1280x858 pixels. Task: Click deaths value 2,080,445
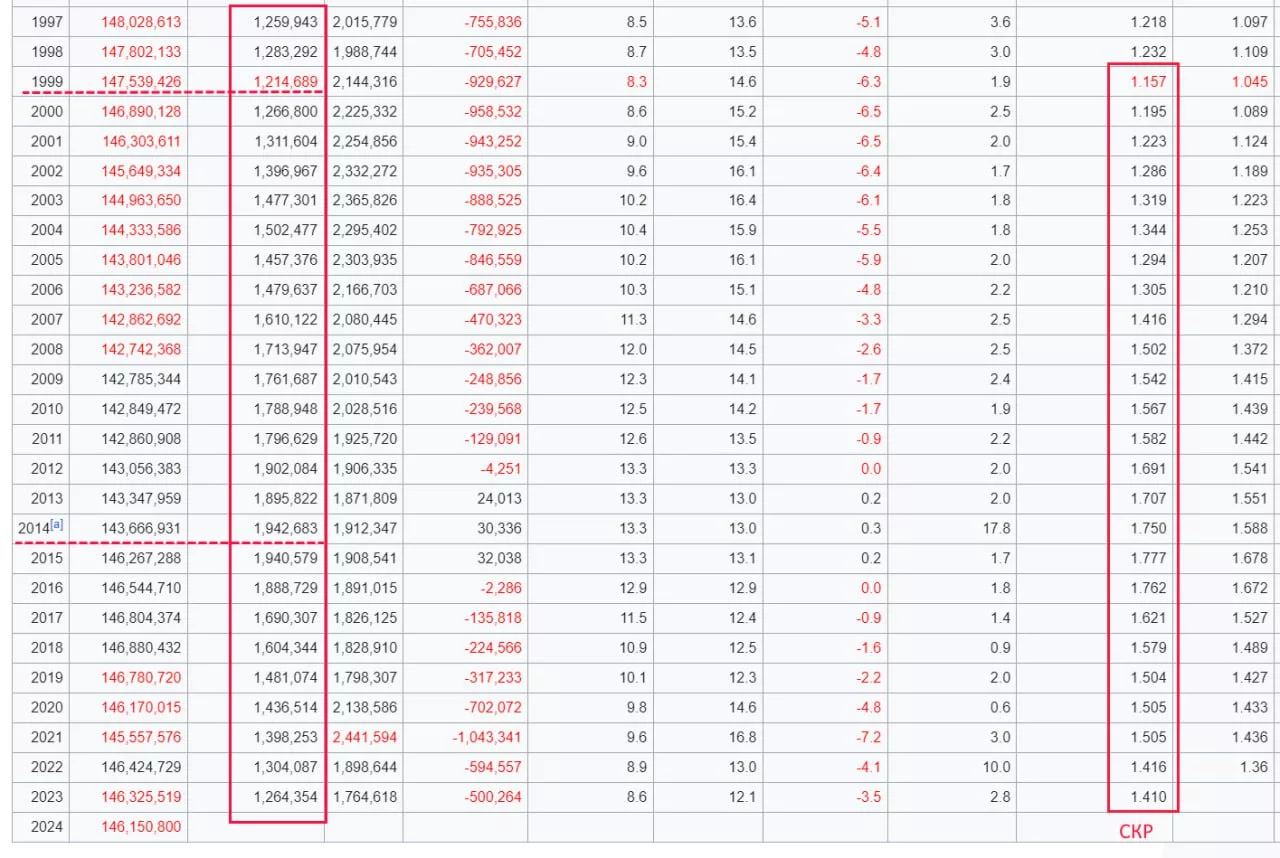[365, 319]
